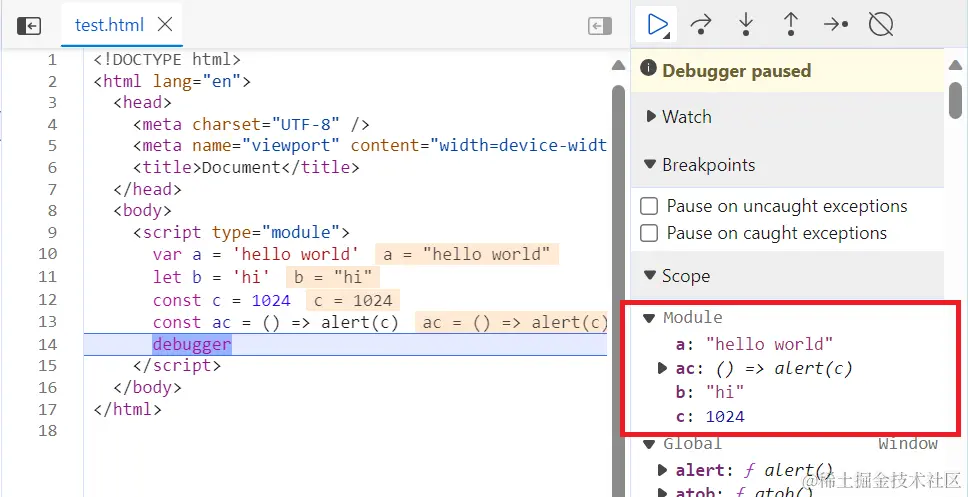Click the highlighted debugger statement

tap(192, 344)
